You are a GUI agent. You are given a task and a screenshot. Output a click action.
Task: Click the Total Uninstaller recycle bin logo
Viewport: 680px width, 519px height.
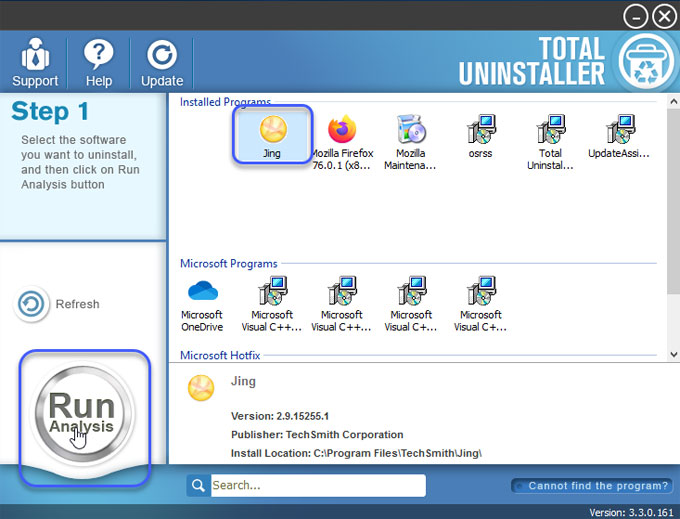tap(646, 62)
